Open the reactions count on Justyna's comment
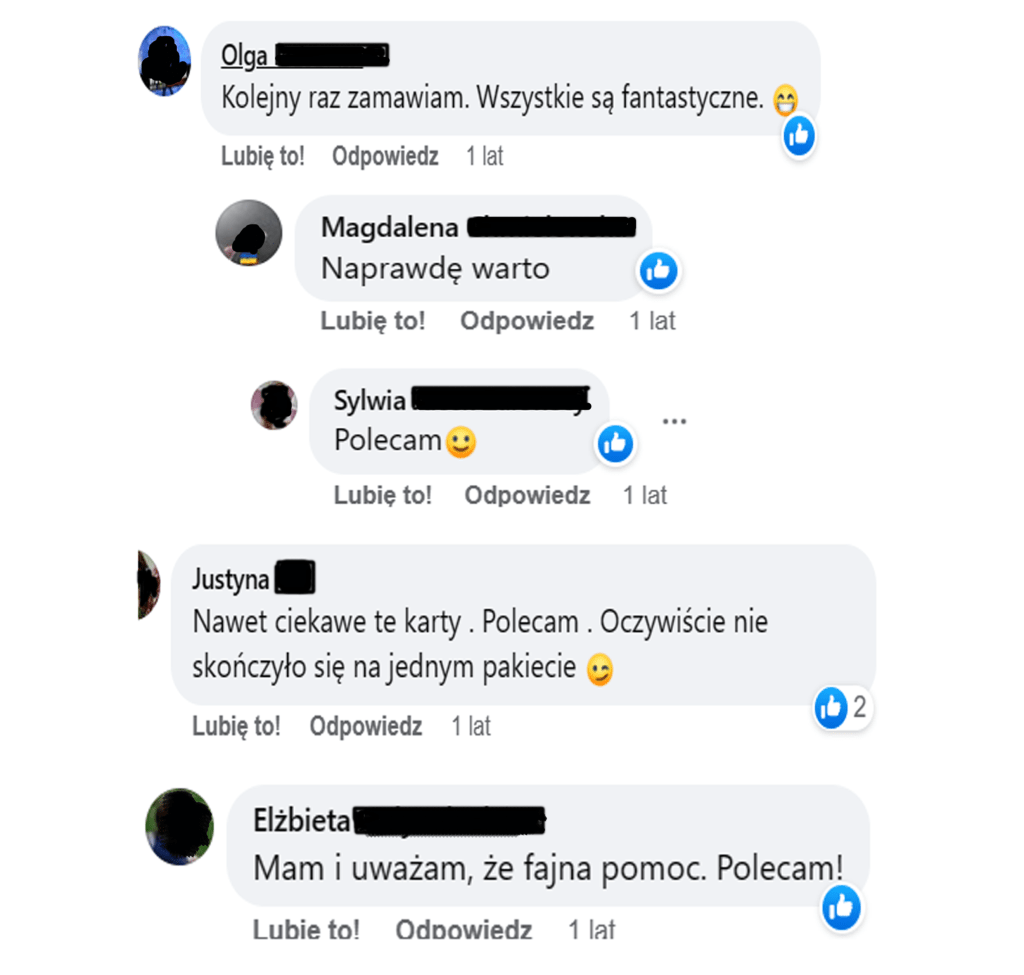 tap(842, 707)
